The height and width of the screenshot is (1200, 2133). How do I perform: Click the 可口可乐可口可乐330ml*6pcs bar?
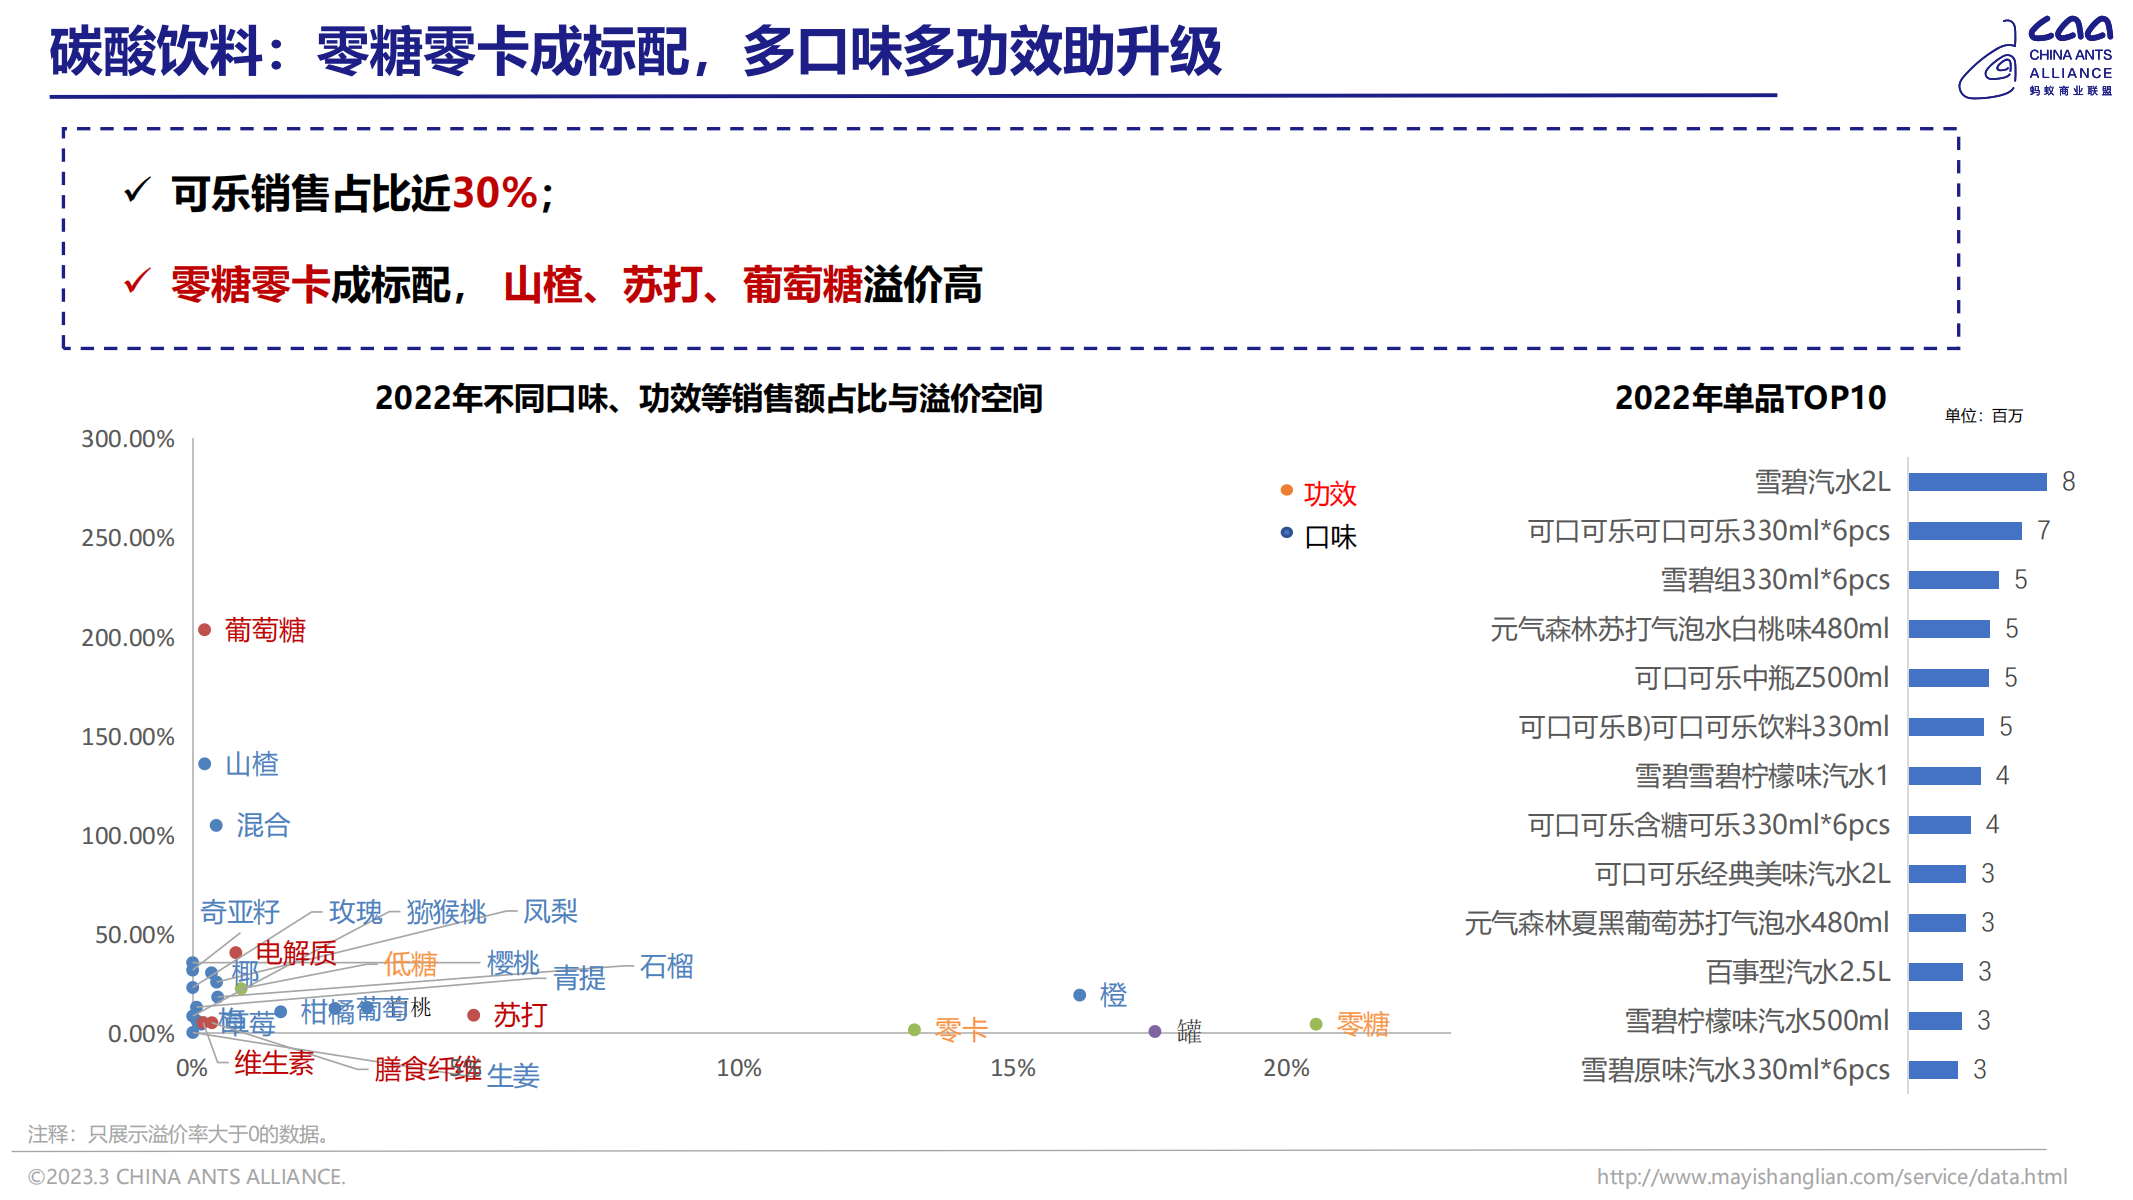[1965, 531]
